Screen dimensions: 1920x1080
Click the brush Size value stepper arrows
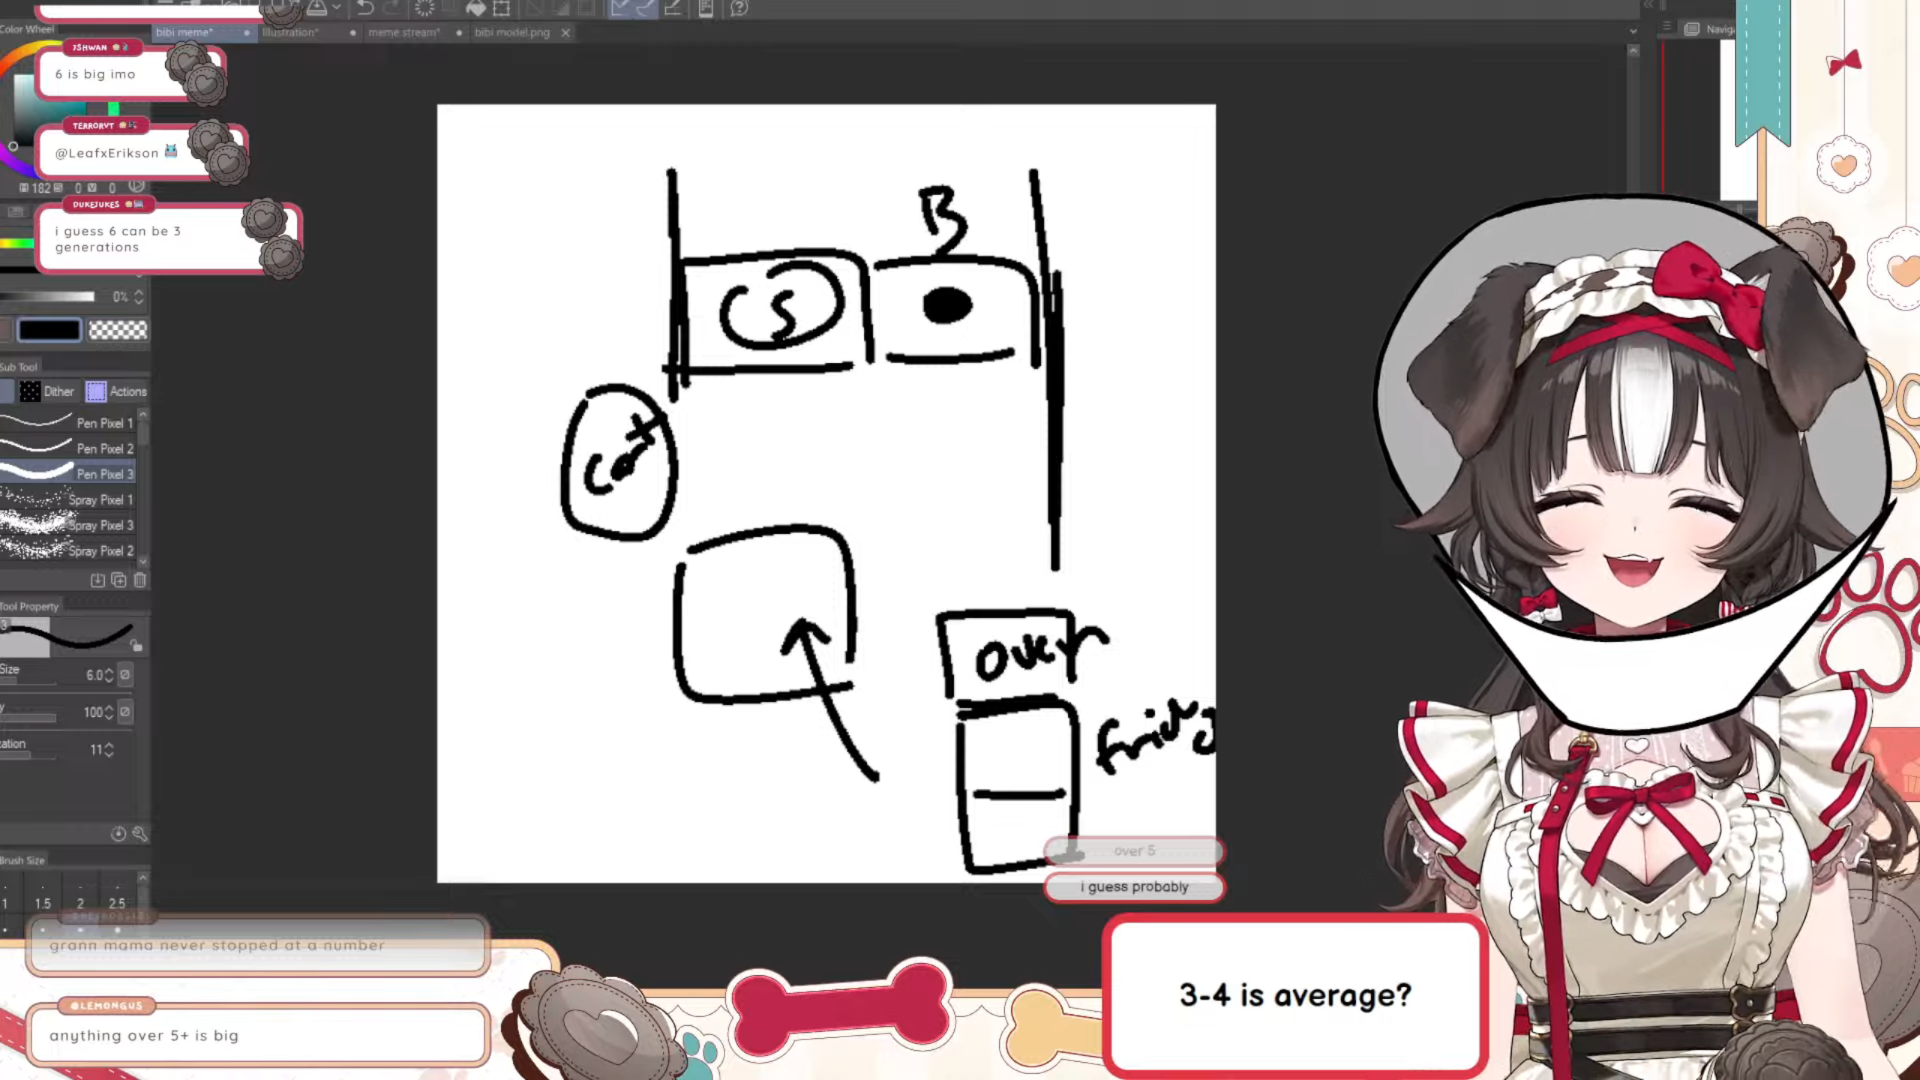(x=109, y=675)
